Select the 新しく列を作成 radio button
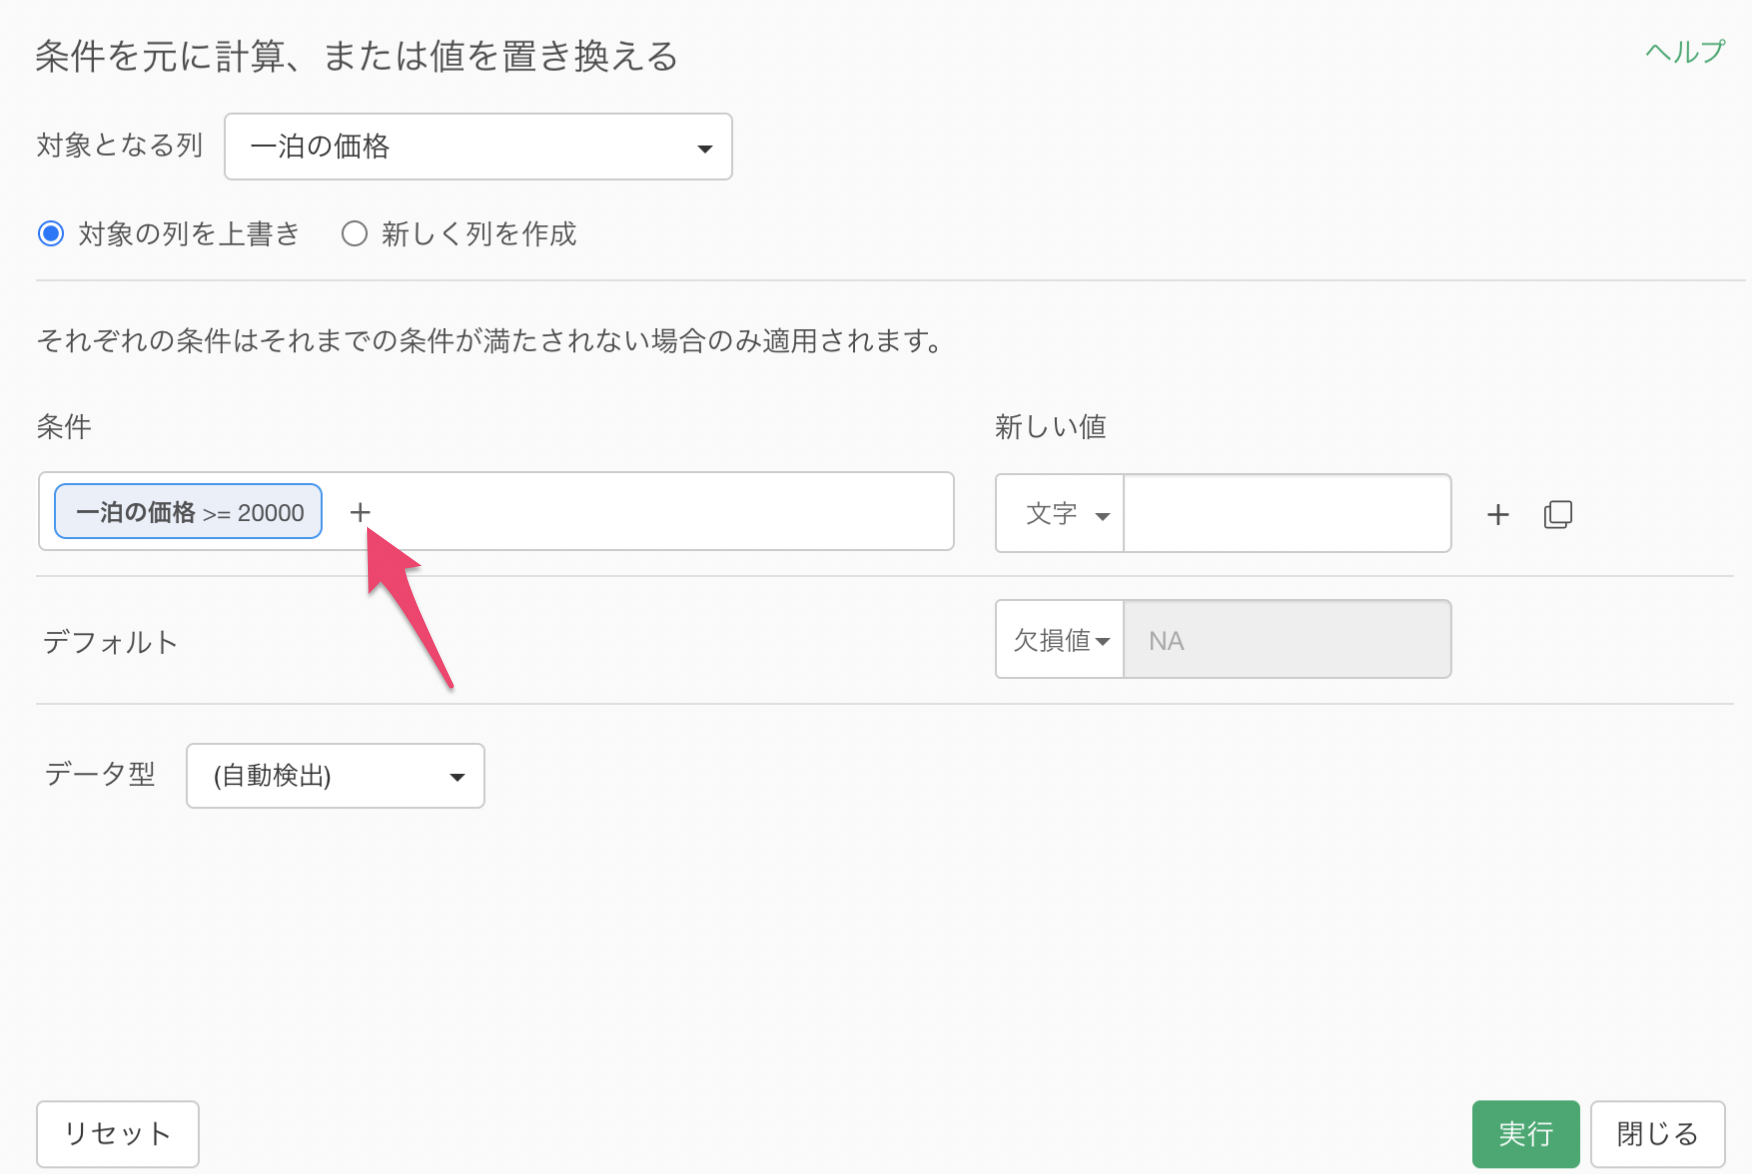Viewport: 1752px width, 1174px height. point(354,234)
